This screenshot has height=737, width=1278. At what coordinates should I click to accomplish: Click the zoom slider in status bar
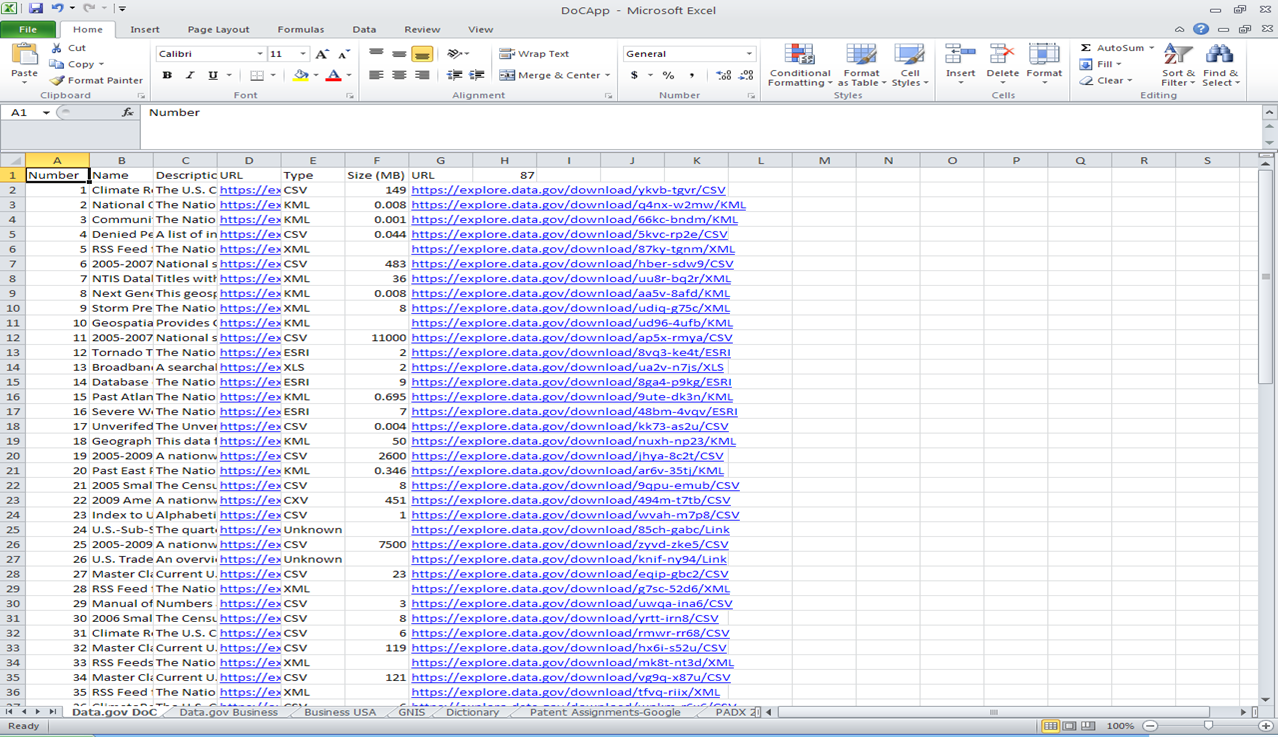[1208, 726]
